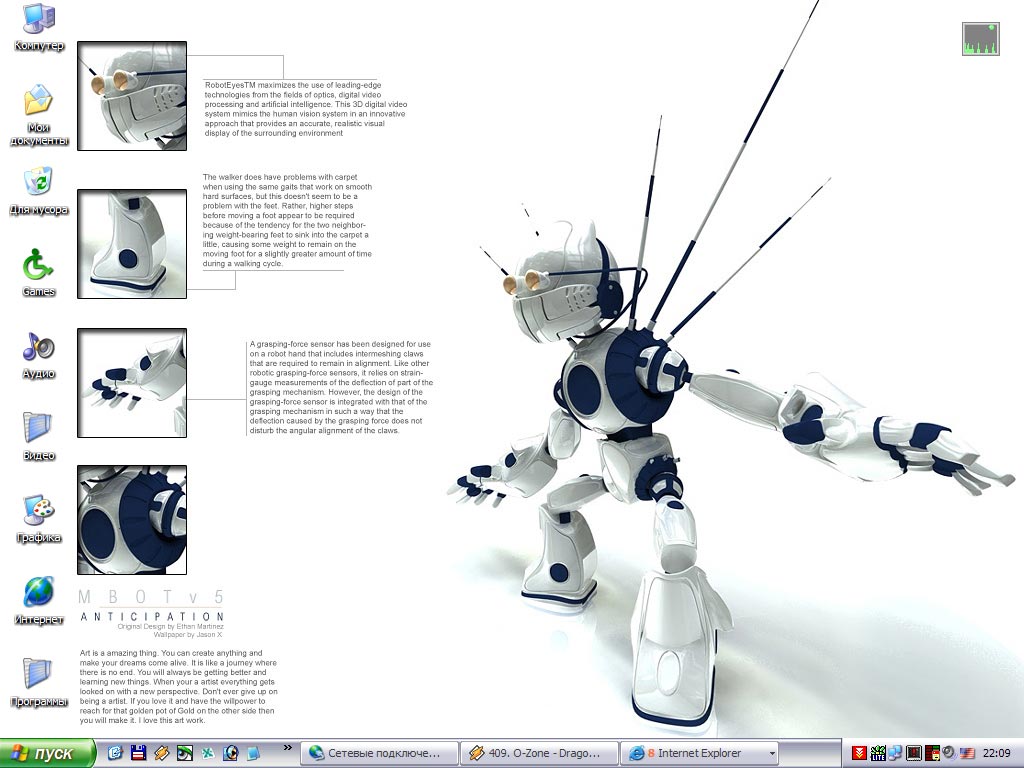The width and height of the screenshot is (1024, 768).
Task: Expand the Quick Launch overflow chevron
Action: click(287, 748)
